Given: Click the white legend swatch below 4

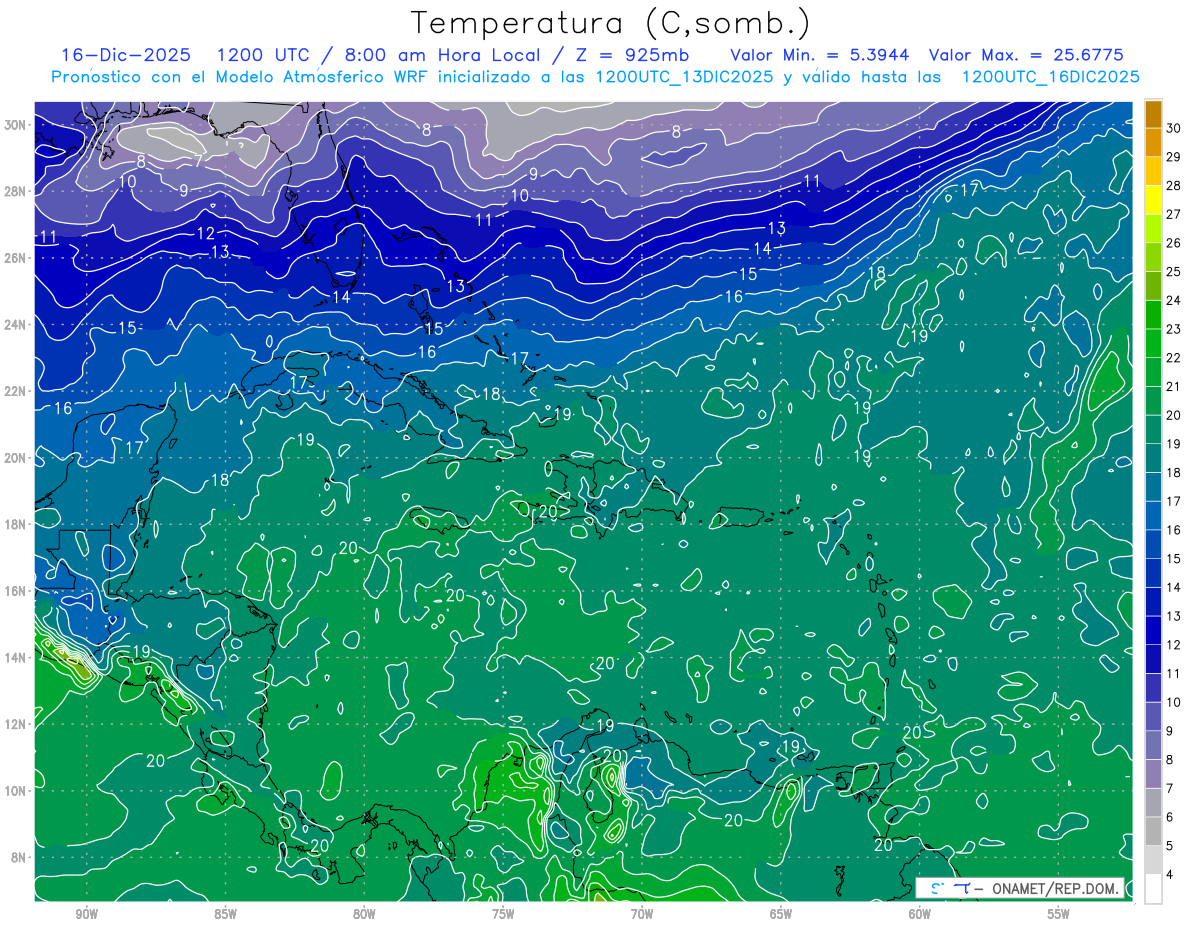Looking at the screenshot, I should click(1153, 889).
